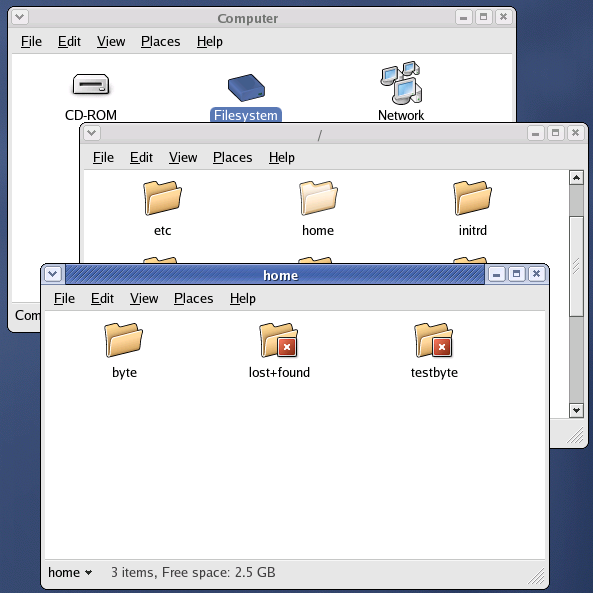
Task: Open Help menu in home window
Action: [242, 299]
